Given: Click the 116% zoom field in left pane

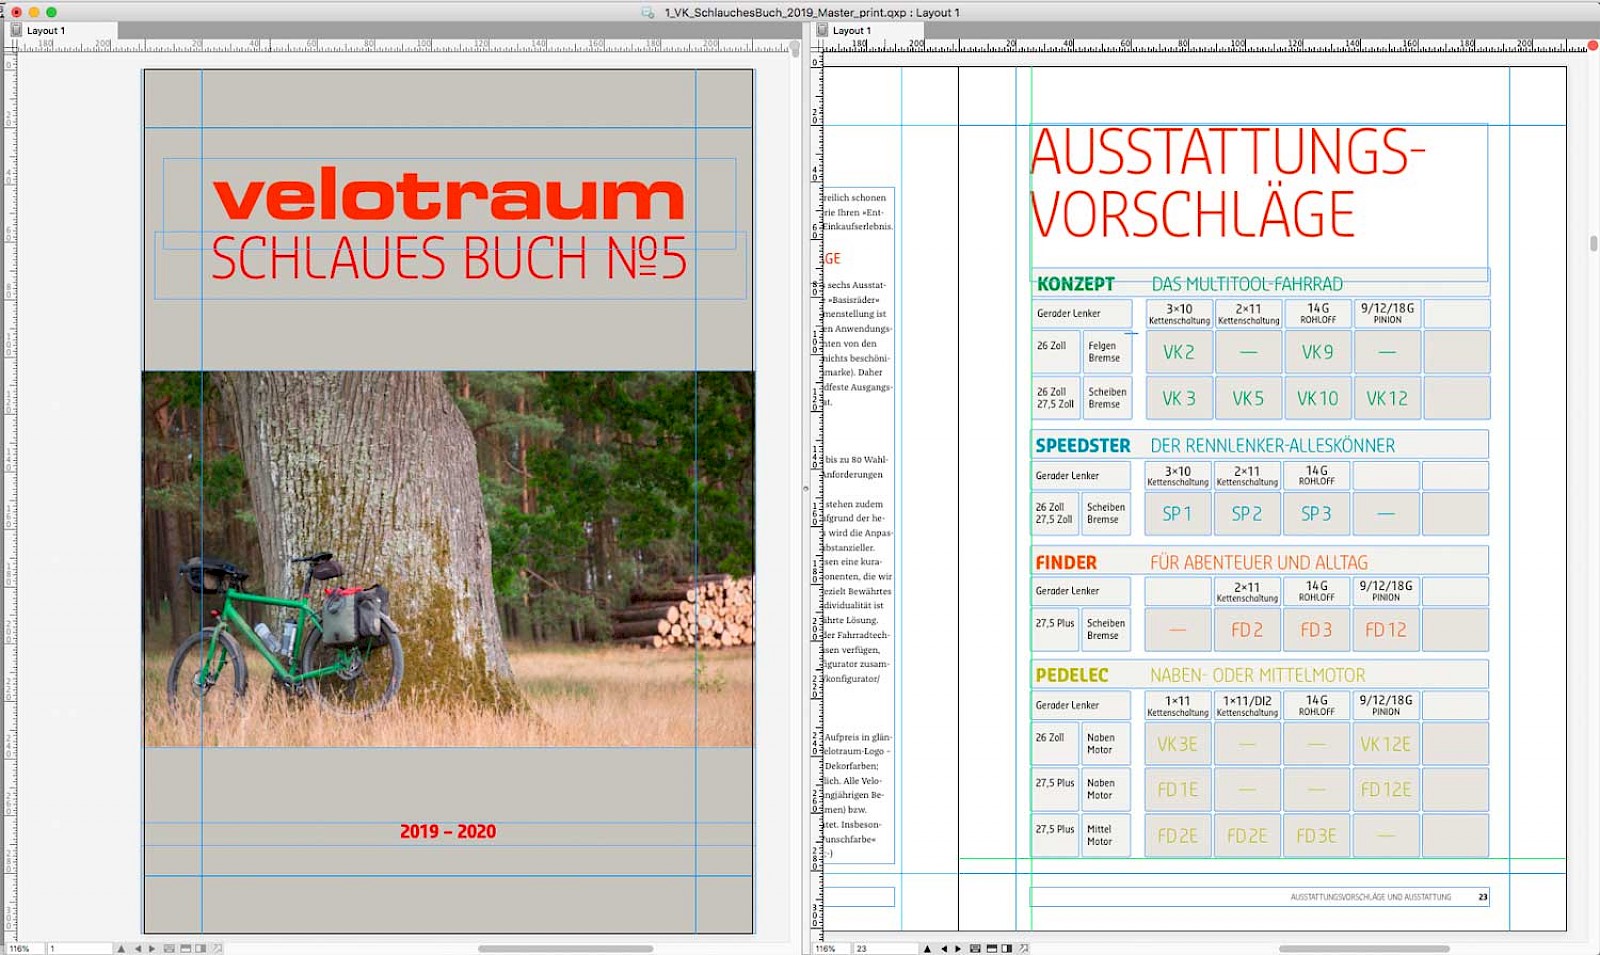Looking at the screenshot, I should coord(22,948).
